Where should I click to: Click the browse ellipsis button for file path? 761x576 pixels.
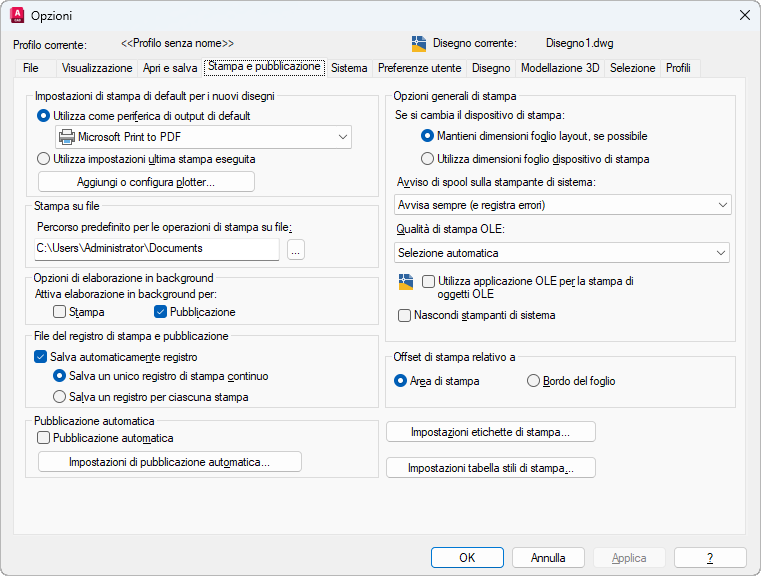point(295,249)
